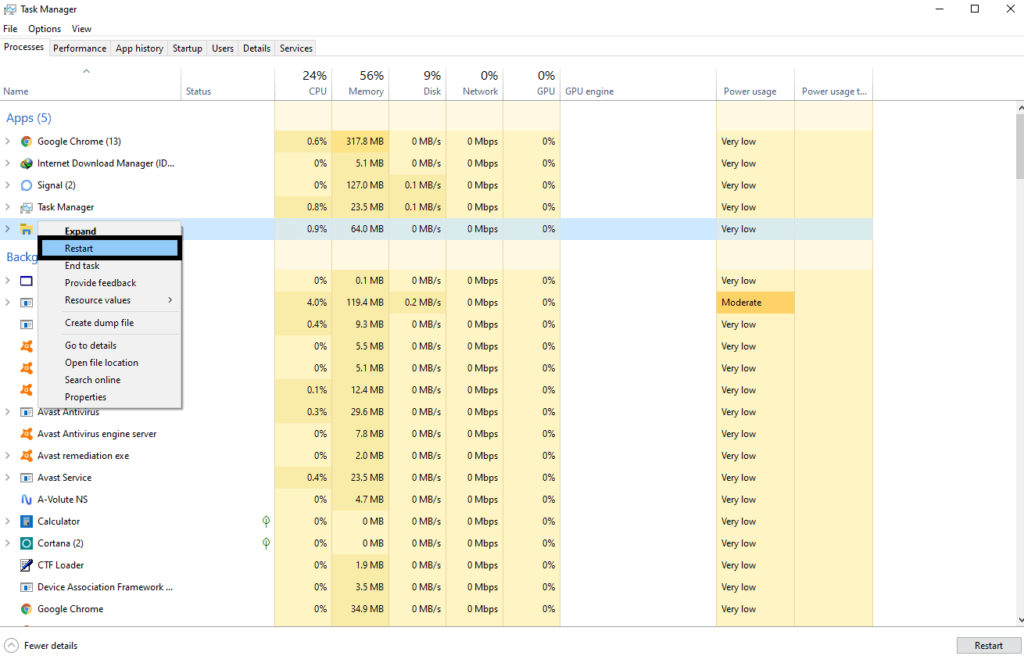Viewport: 1024px width, 663px height.
Task: Expand the Signal (2) process group
Action: 8,186
